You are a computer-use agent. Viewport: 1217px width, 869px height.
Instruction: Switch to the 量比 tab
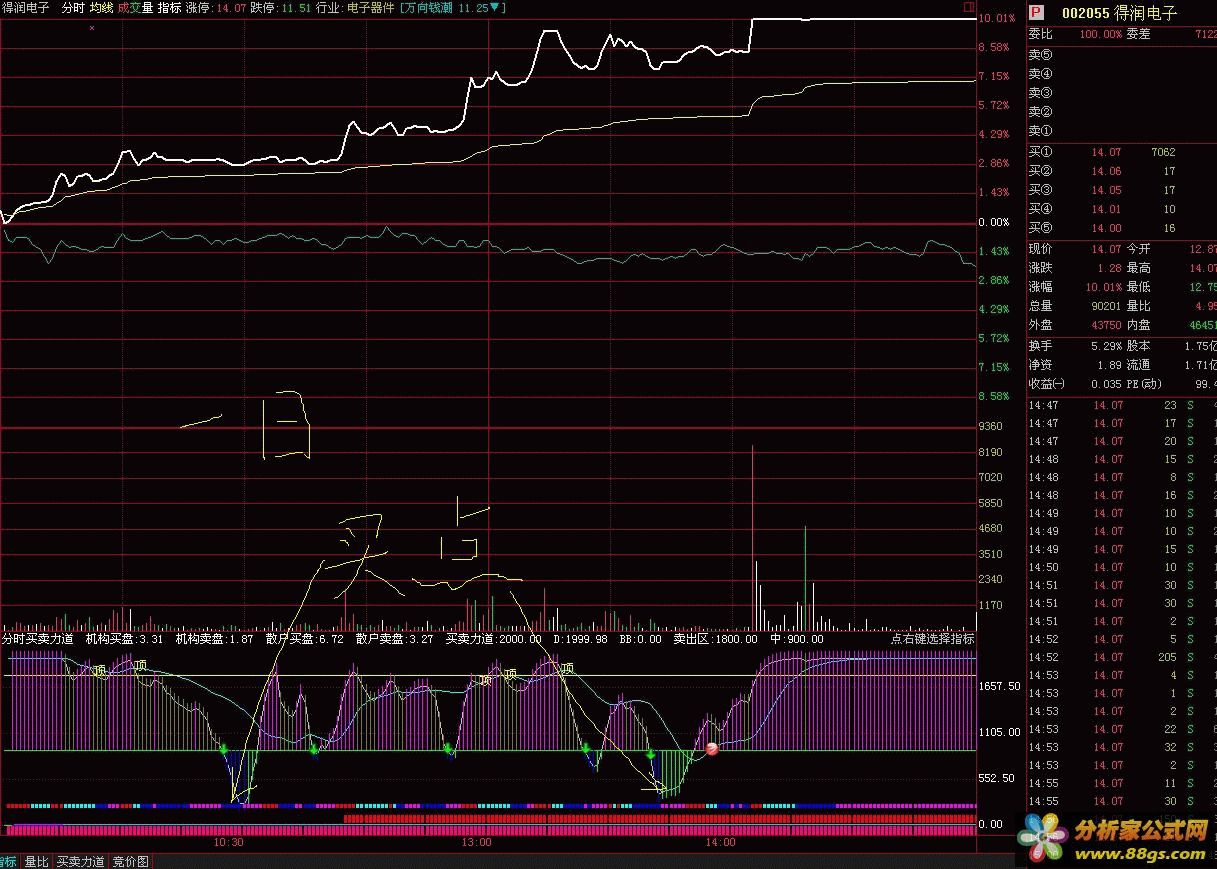[x=36, y=861]
